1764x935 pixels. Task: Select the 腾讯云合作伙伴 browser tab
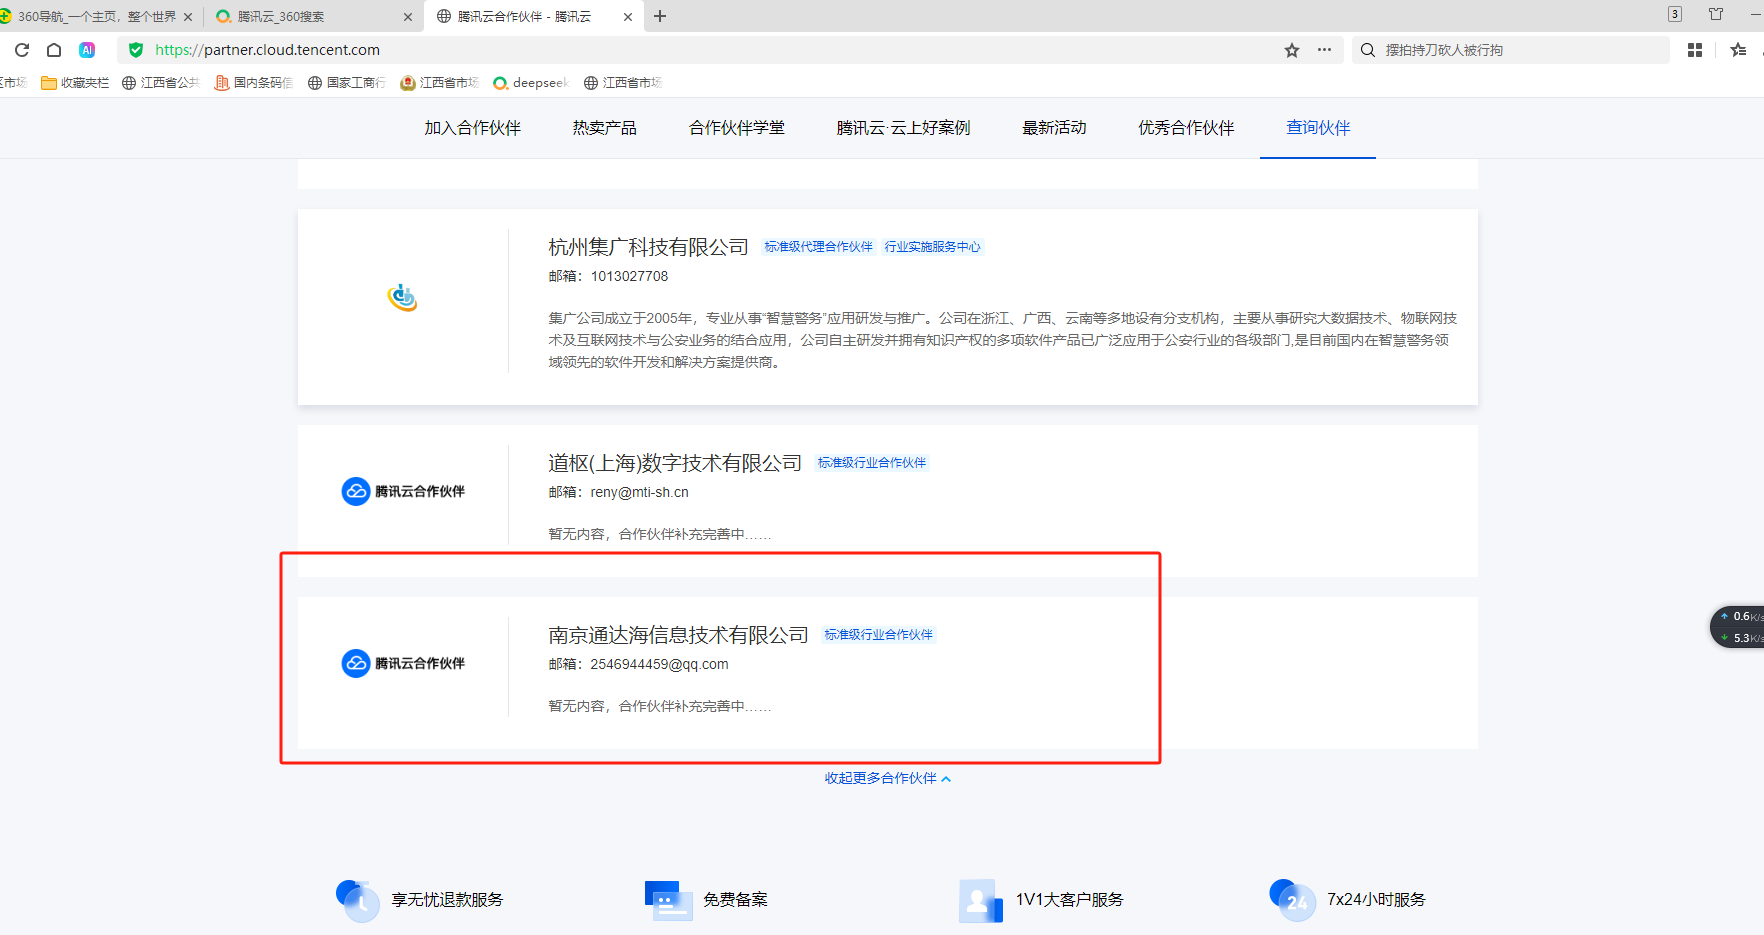tap(534, 17)
